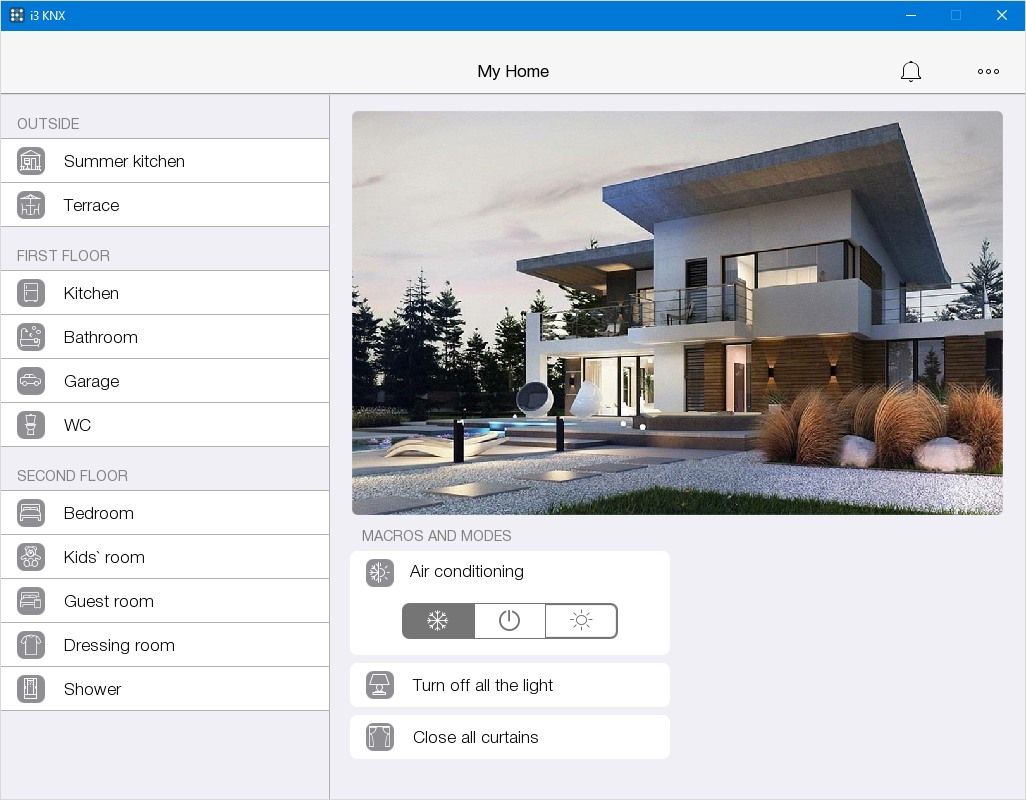Image resolution: width=1026 pixels, height=800 pixels.
Task: Click the Bathroom bathtub icon
Action: coord(31,337)
